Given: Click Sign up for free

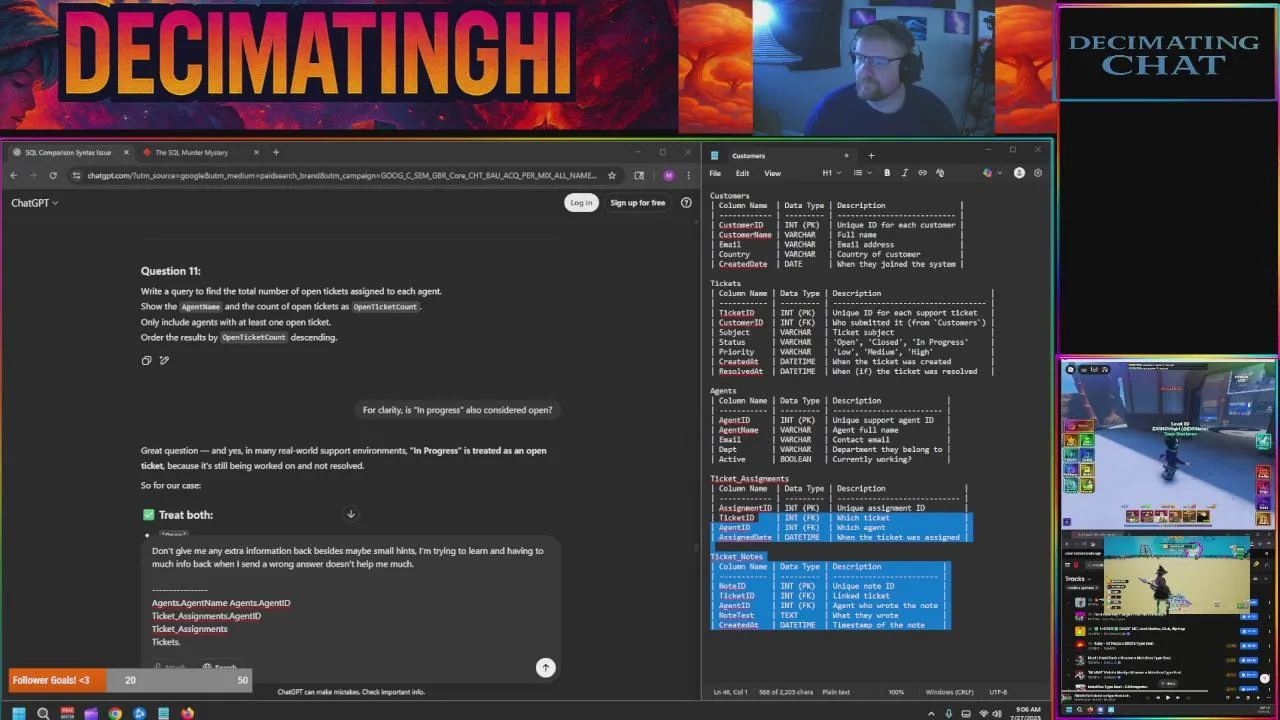Looking at the screenshot, I should click(637, 203).
